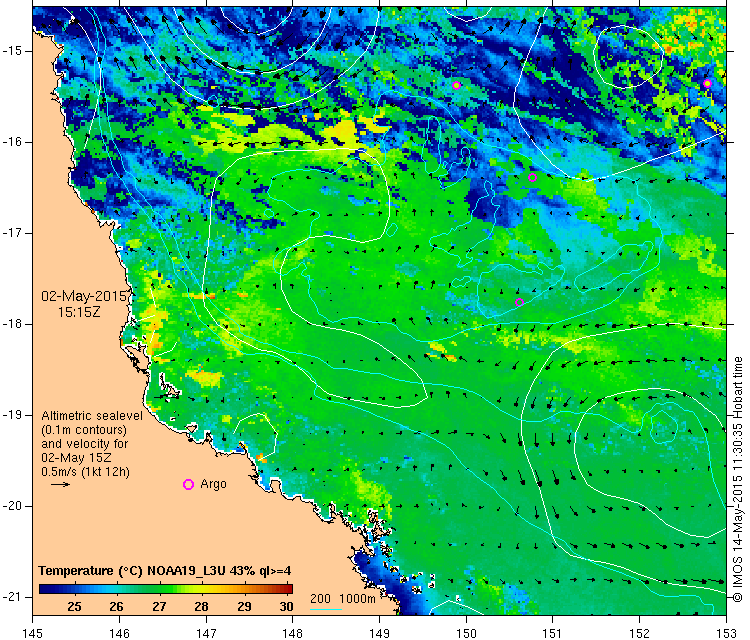Click the 'Altimetric sealevel' caption line

coord(92,416)
